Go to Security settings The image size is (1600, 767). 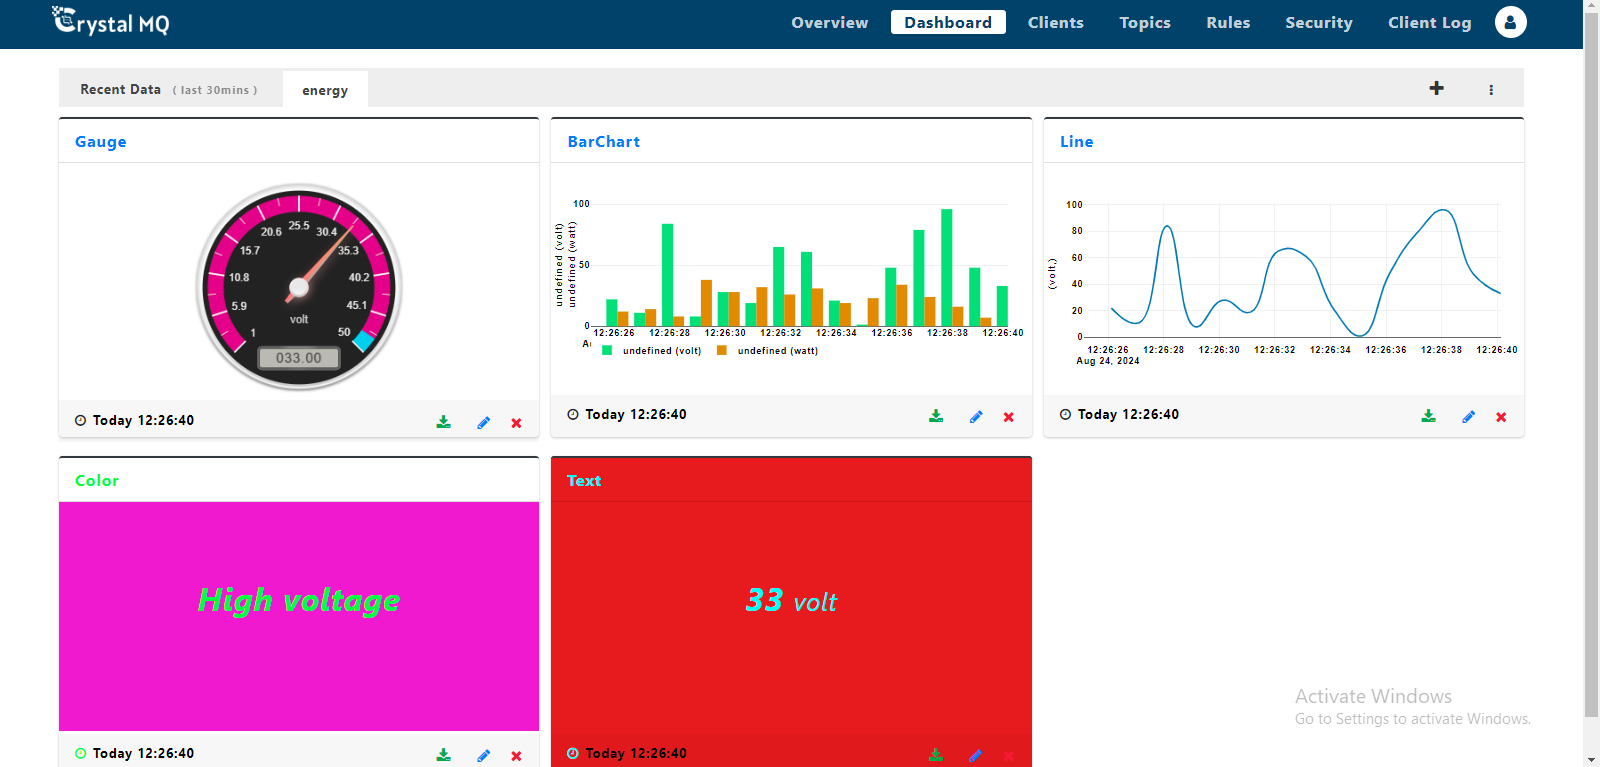(1318, 22)
